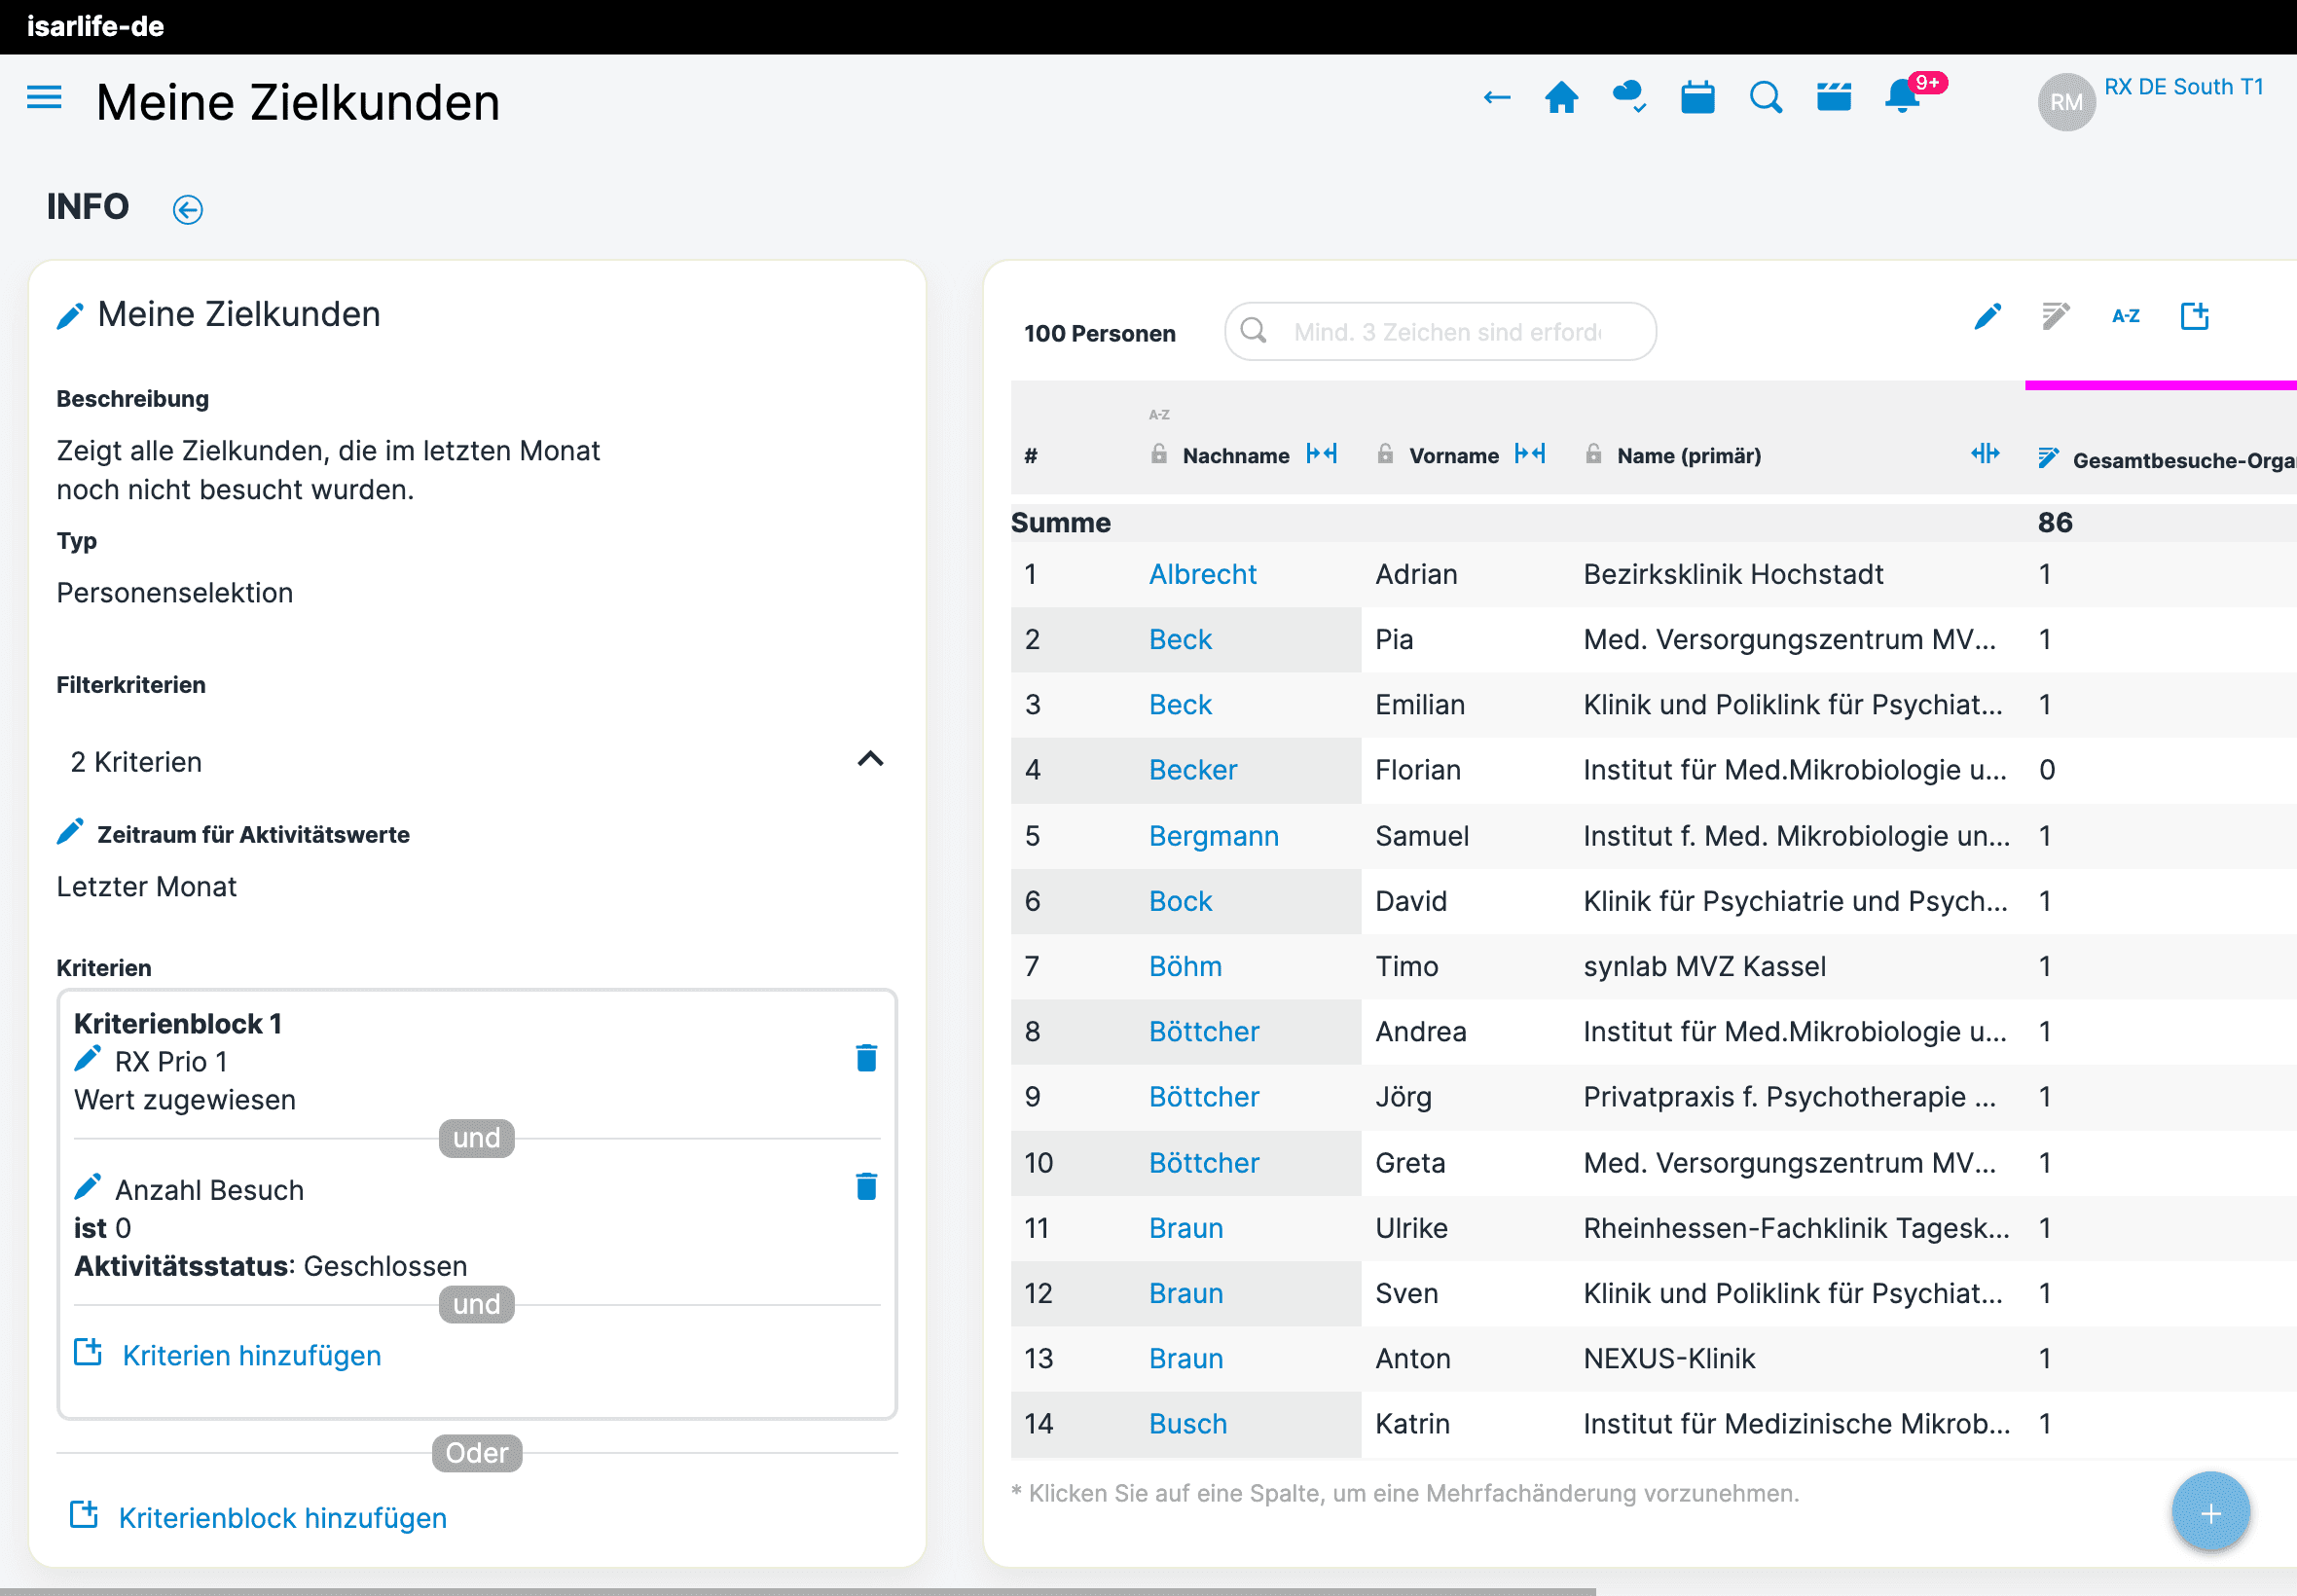The height and width of the screenshot is (1596, 2297).
Task: Click the home icon in header
Action: pos(1561,98)
